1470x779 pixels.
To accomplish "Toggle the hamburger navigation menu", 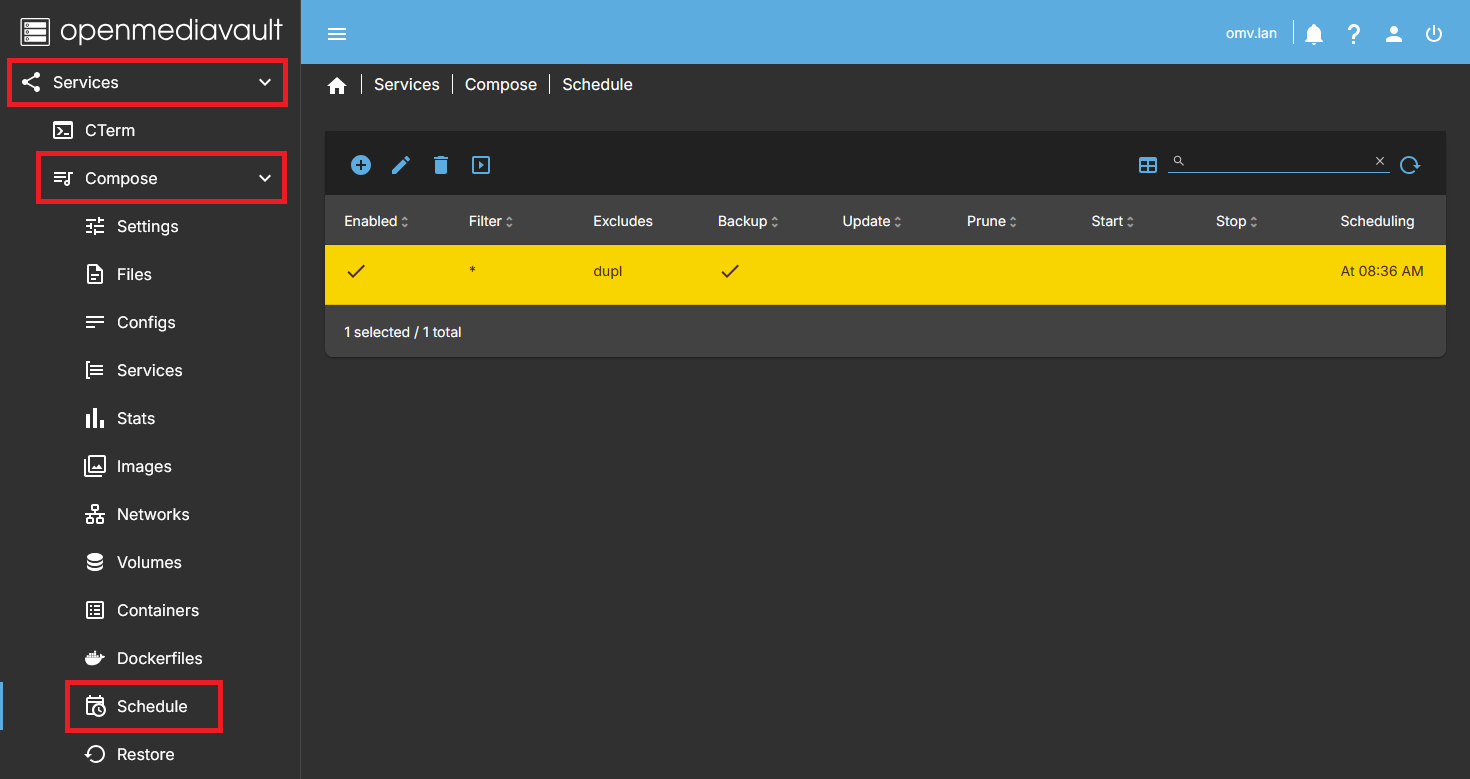I will point(337,34).
